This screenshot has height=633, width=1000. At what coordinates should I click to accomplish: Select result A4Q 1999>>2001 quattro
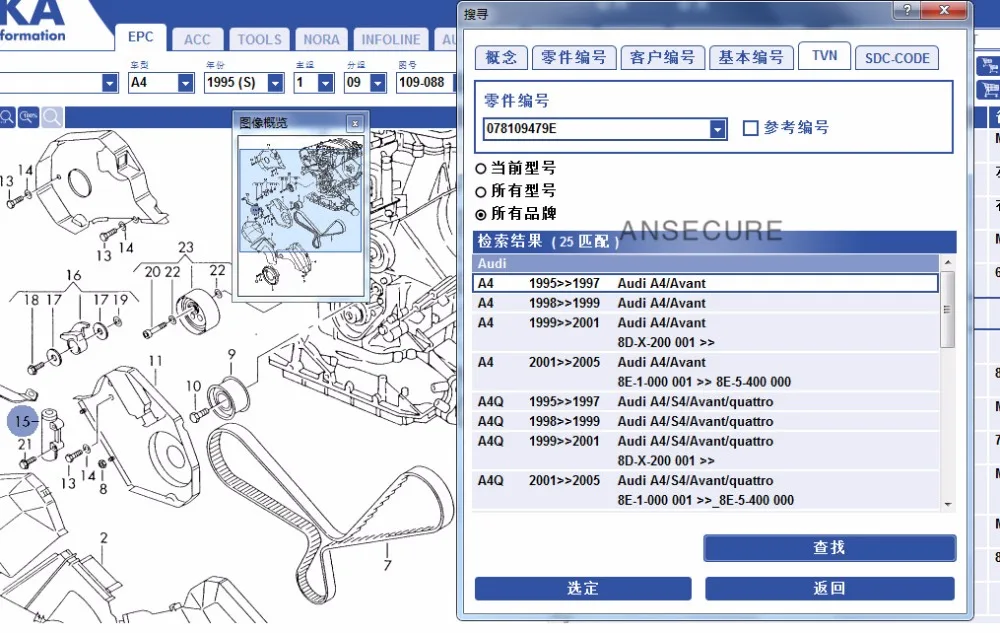[x=705, y=451]
